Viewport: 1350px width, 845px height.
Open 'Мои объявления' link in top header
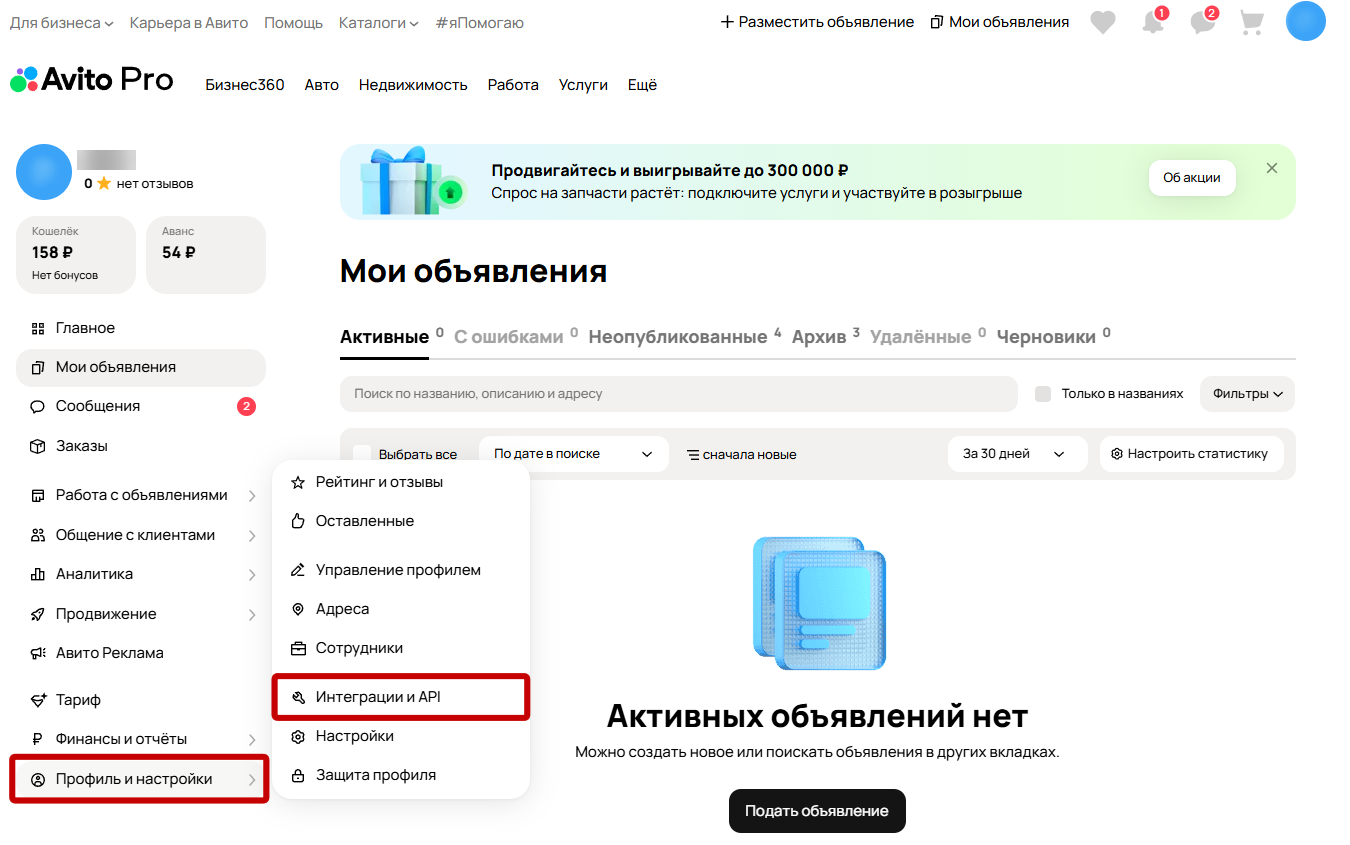click(x=1000, y=22)
